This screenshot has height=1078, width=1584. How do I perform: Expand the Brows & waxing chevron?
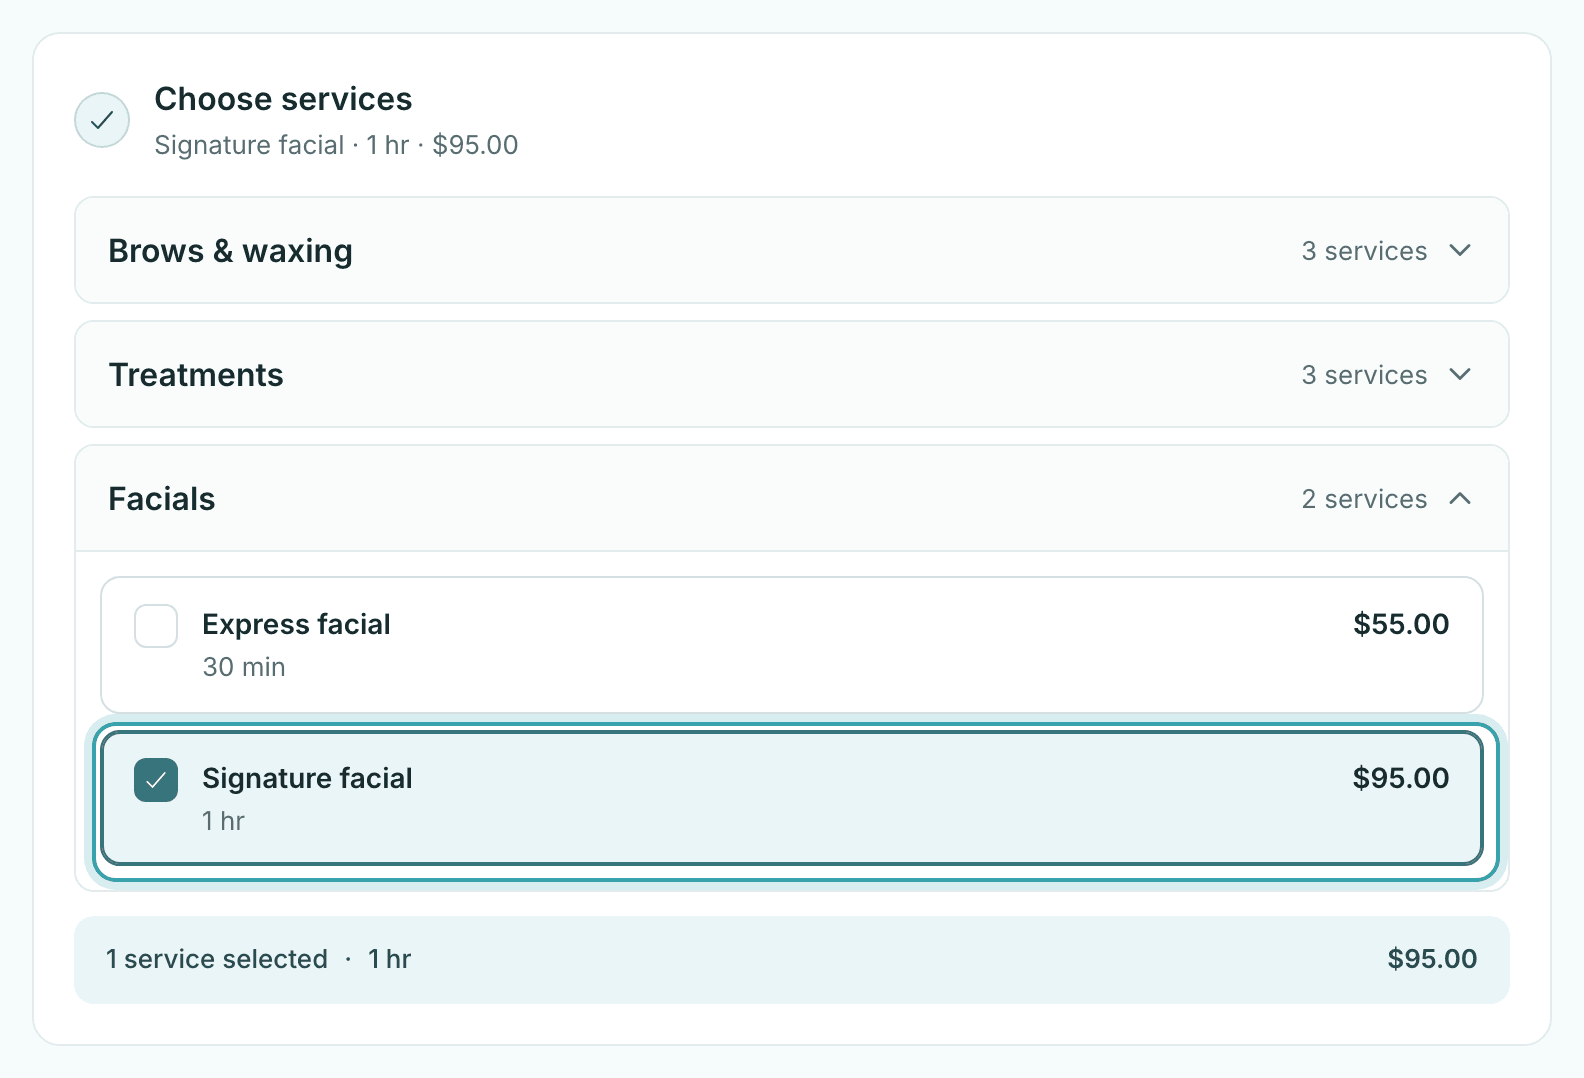[x=1460, y=250]
